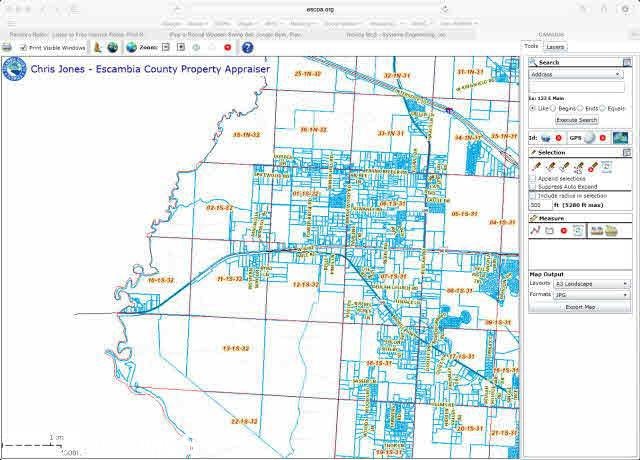640x460 pixels.
Task: Select the Begins radio button
Action: click(x=561, y=108)
